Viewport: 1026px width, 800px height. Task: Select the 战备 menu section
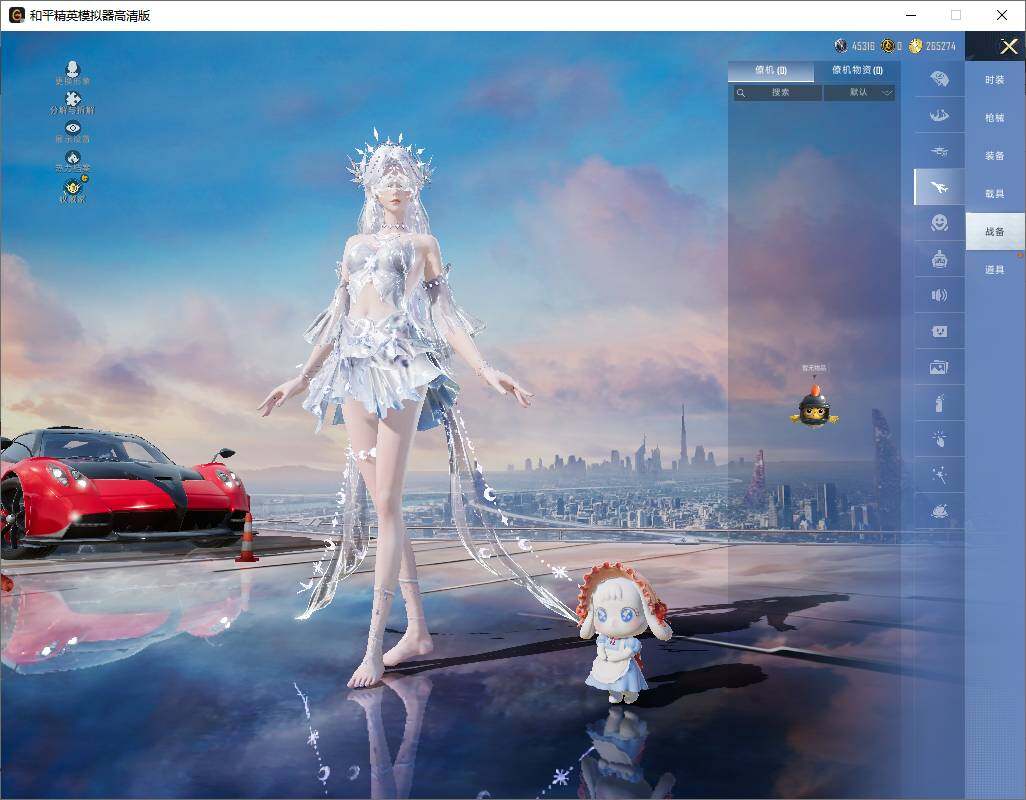(x=995, y=232)
